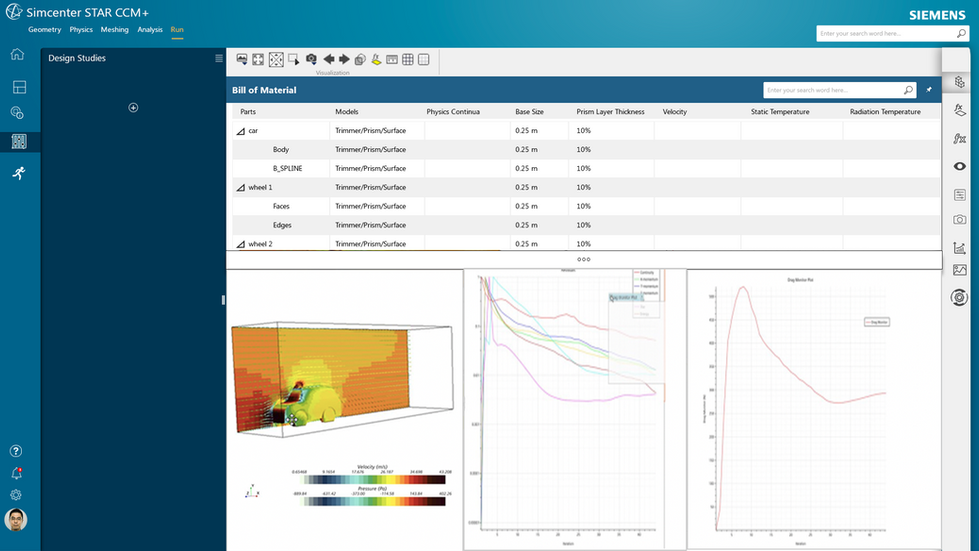Click the dark grid layout toolbar icon

click(408, 60)
